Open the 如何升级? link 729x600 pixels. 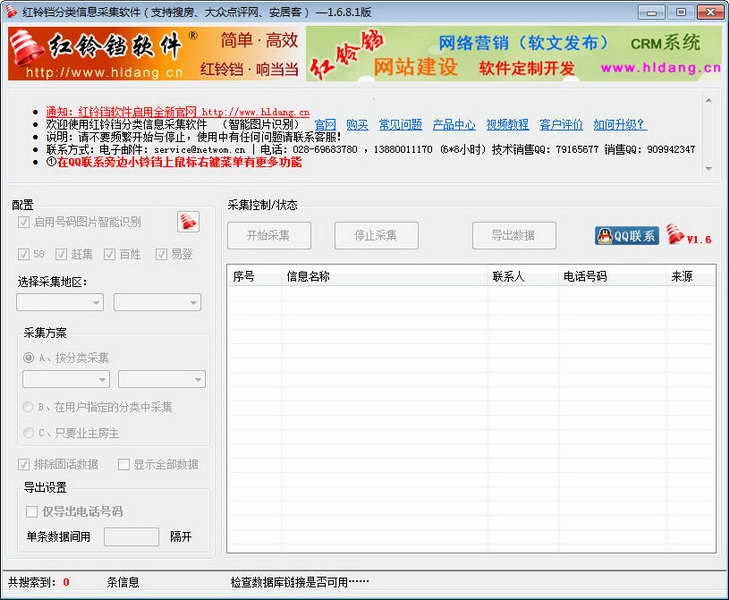tap(620, 125)
